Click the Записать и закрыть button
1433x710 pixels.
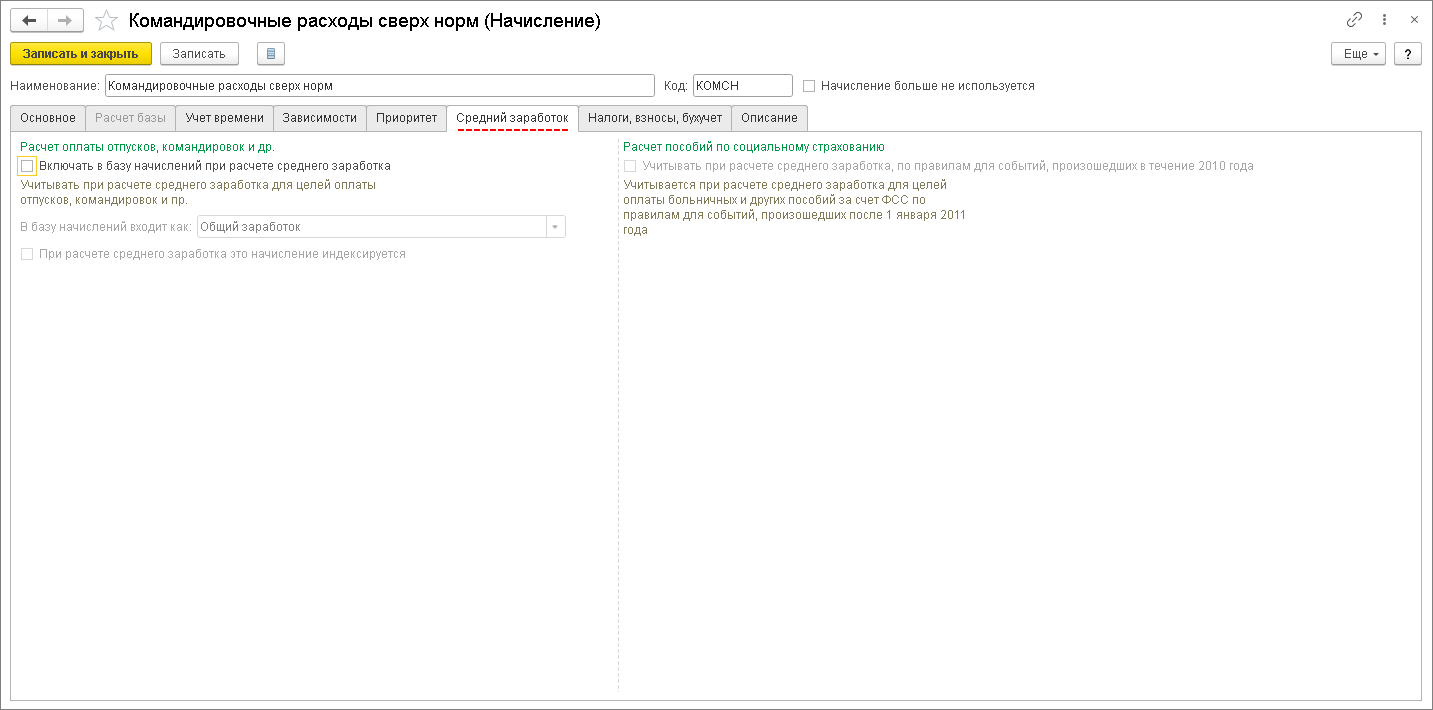[x=81, y=54]
